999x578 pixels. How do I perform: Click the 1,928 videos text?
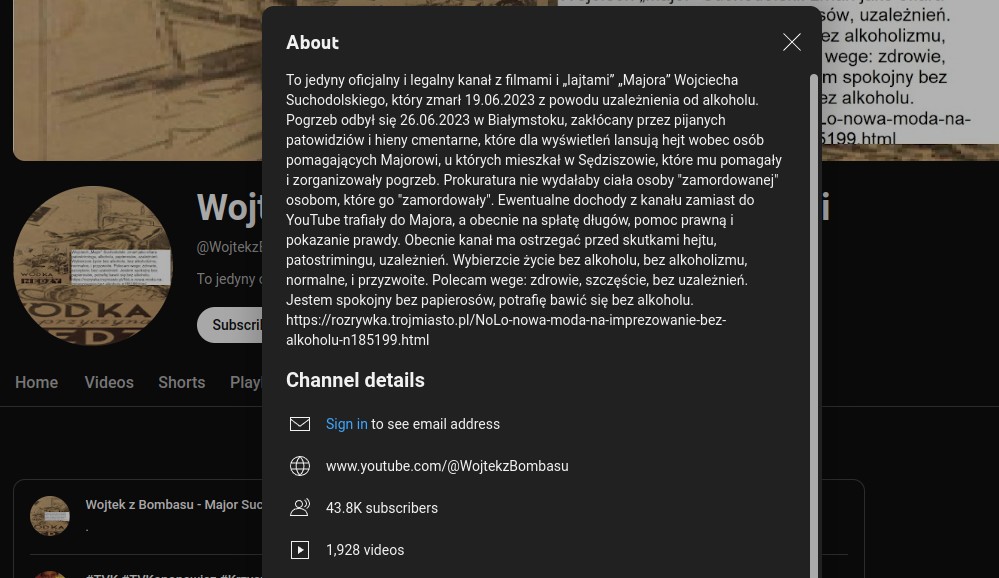tap(364, 550)
